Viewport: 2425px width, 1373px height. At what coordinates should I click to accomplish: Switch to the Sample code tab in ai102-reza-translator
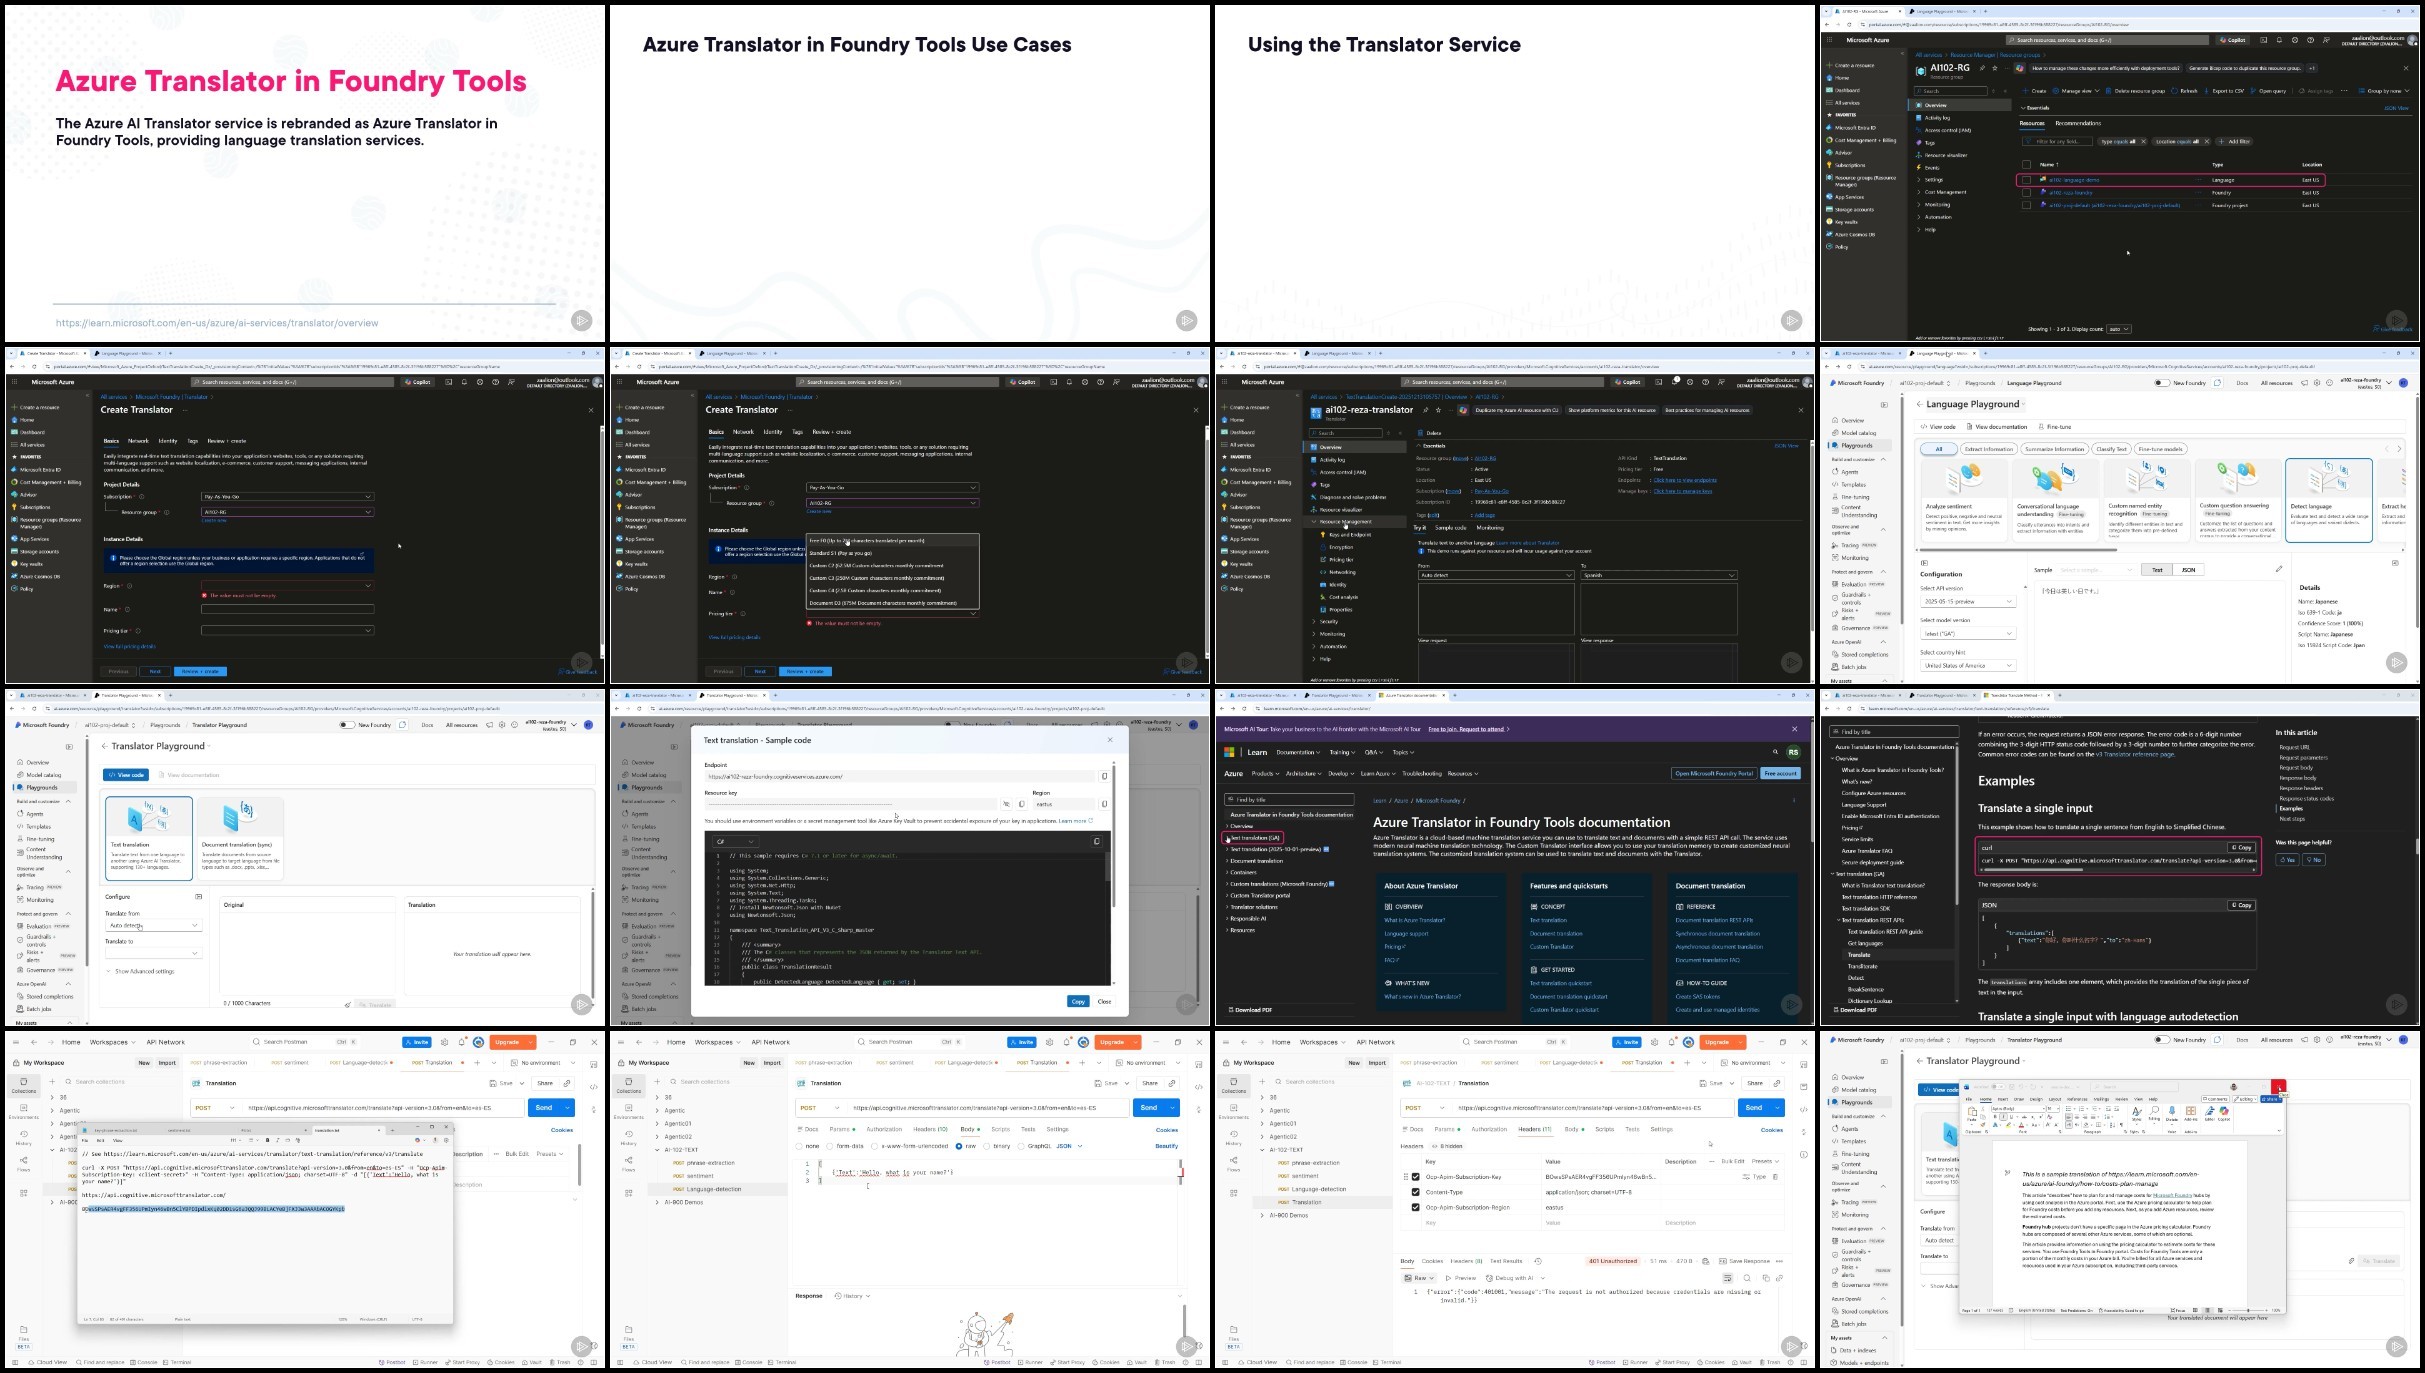(x=1450, y=528)
